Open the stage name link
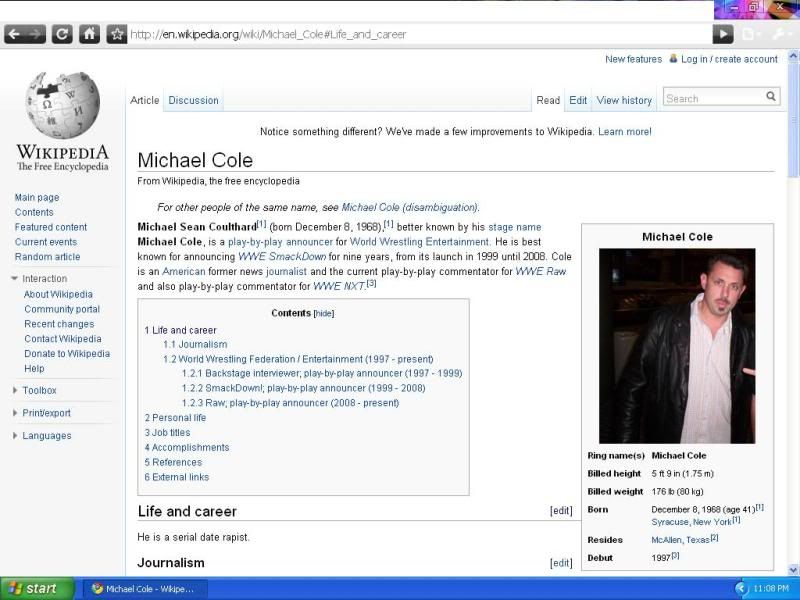This screenshot has height=600, width=800. (515, 227)
